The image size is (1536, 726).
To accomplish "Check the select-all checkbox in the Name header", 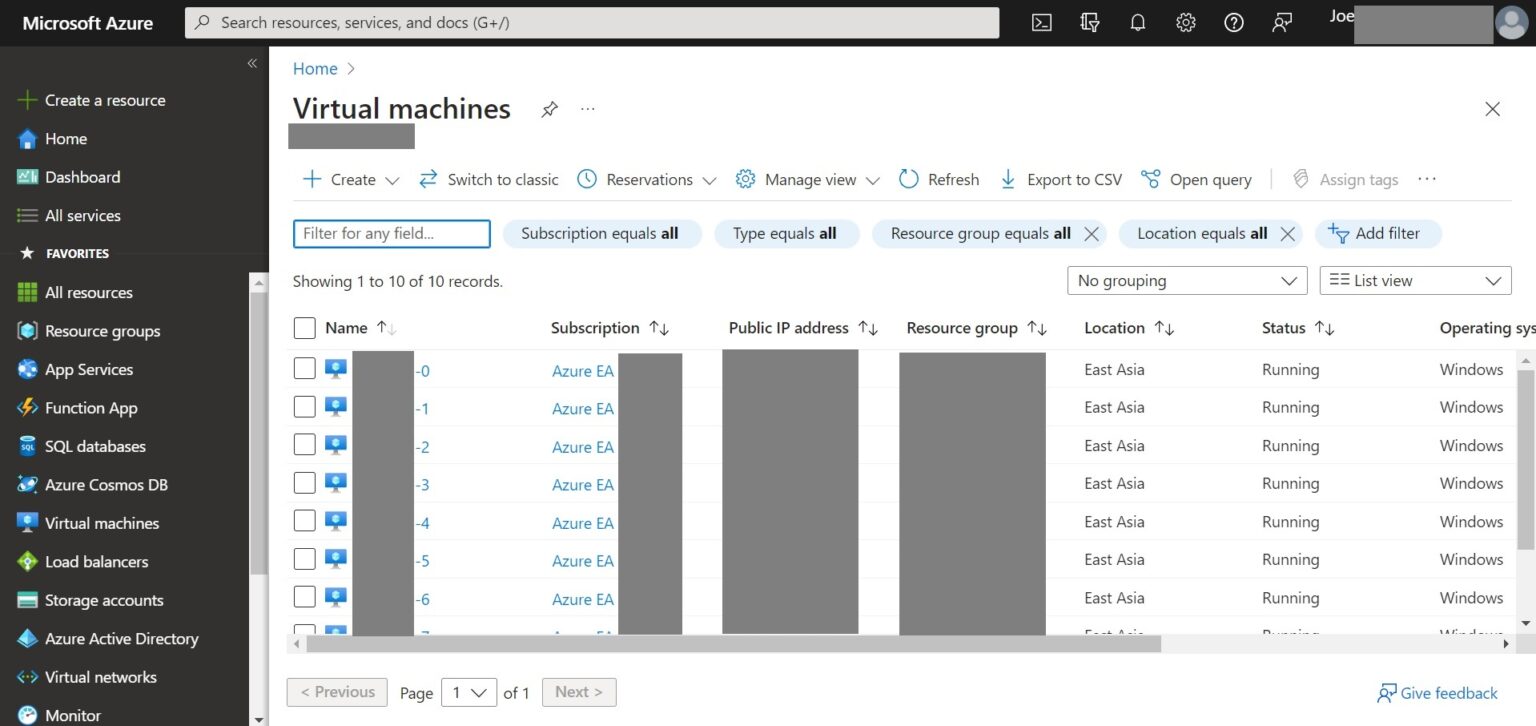I will coord(304,327).
